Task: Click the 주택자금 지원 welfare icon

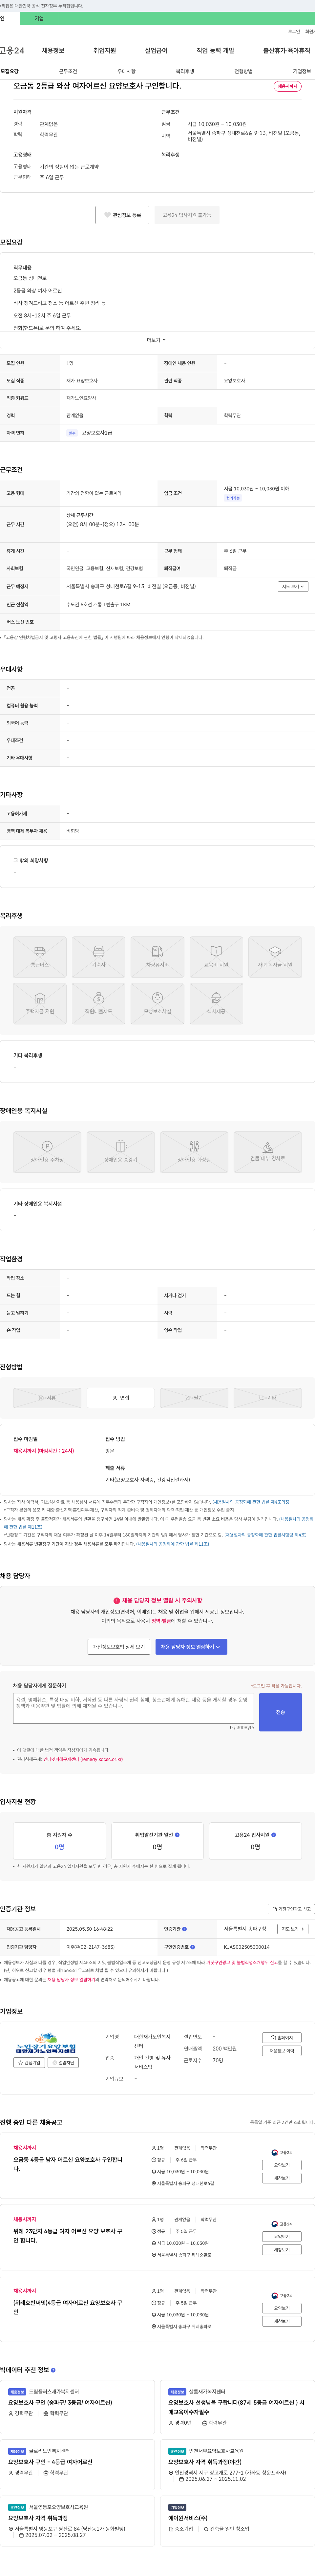Action: tap(40, 998)
